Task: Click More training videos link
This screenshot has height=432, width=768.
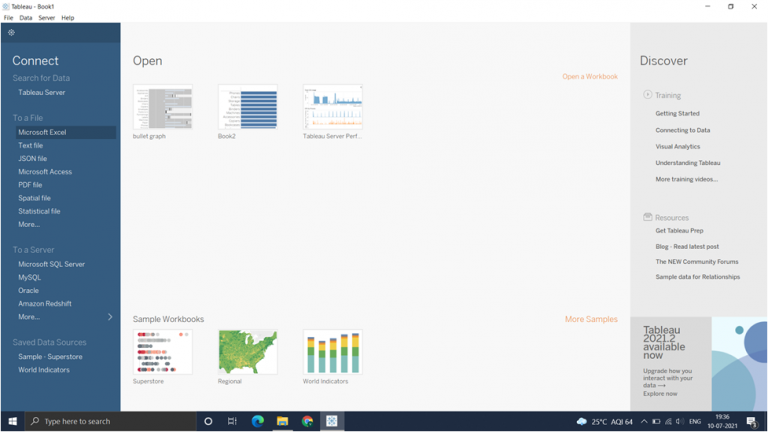Action: tap(687, 179)
